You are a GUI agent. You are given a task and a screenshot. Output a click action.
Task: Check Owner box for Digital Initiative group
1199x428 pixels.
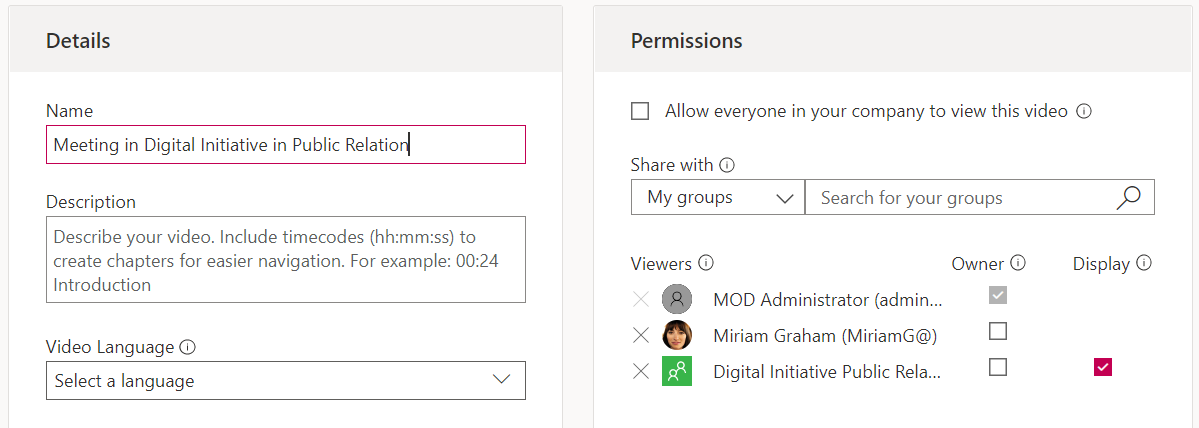pyautogui.click(x=997, y=367)
